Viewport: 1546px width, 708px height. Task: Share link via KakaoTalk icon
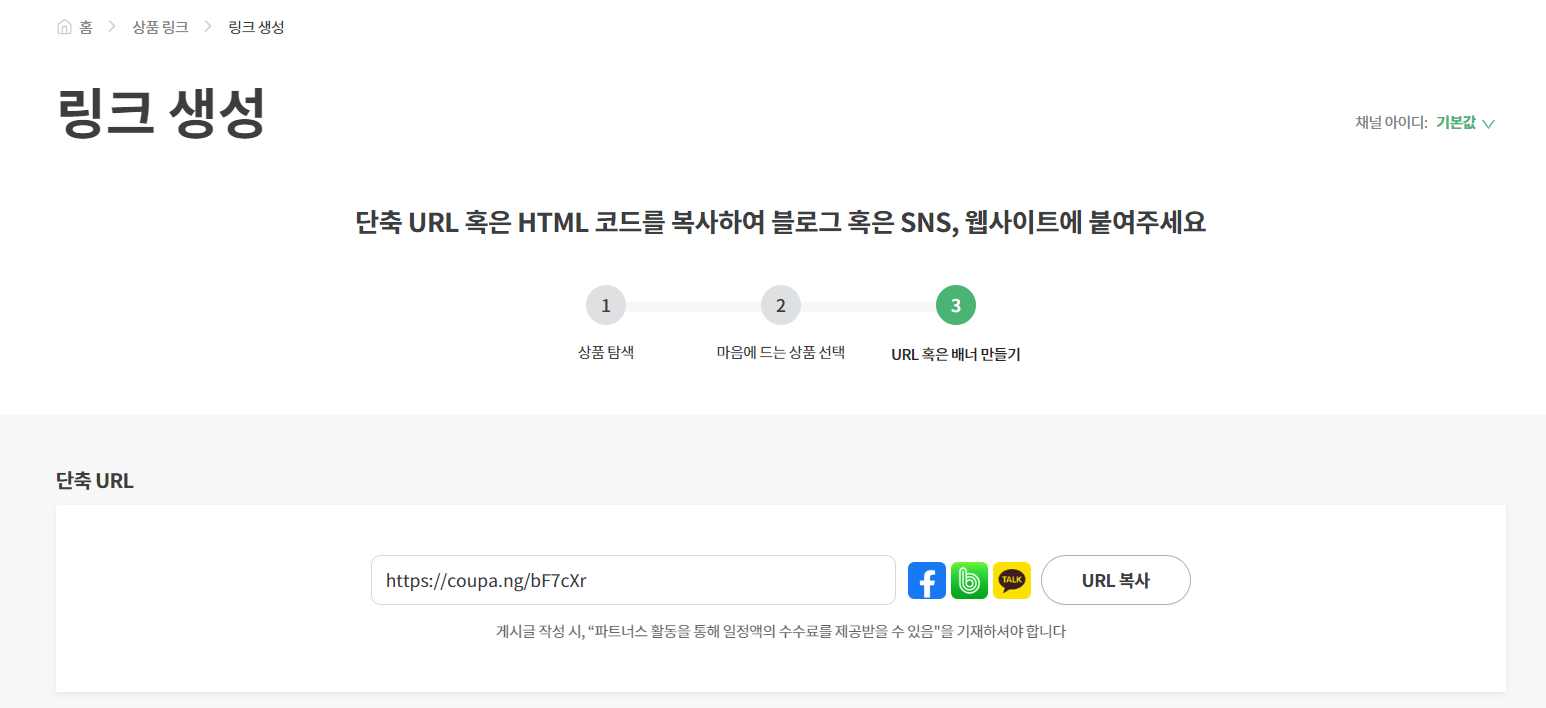tap(1012, 581)
